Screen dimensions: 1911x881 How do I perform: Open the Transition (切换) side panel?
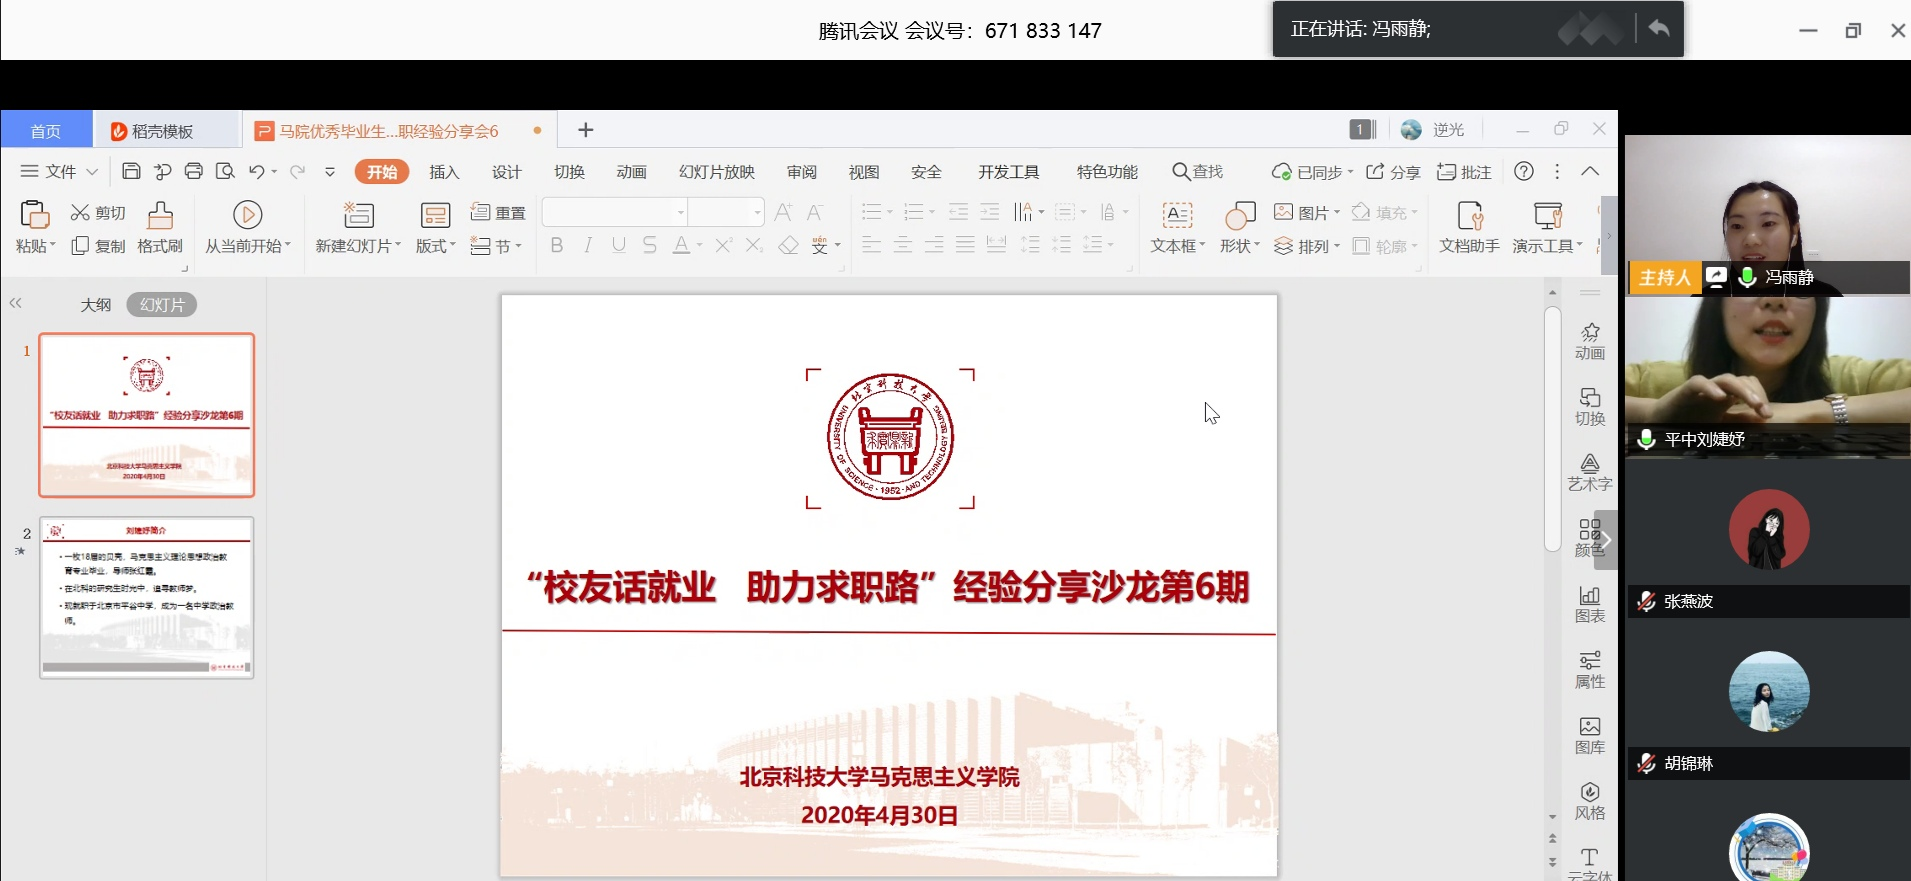pos(1590,407)
